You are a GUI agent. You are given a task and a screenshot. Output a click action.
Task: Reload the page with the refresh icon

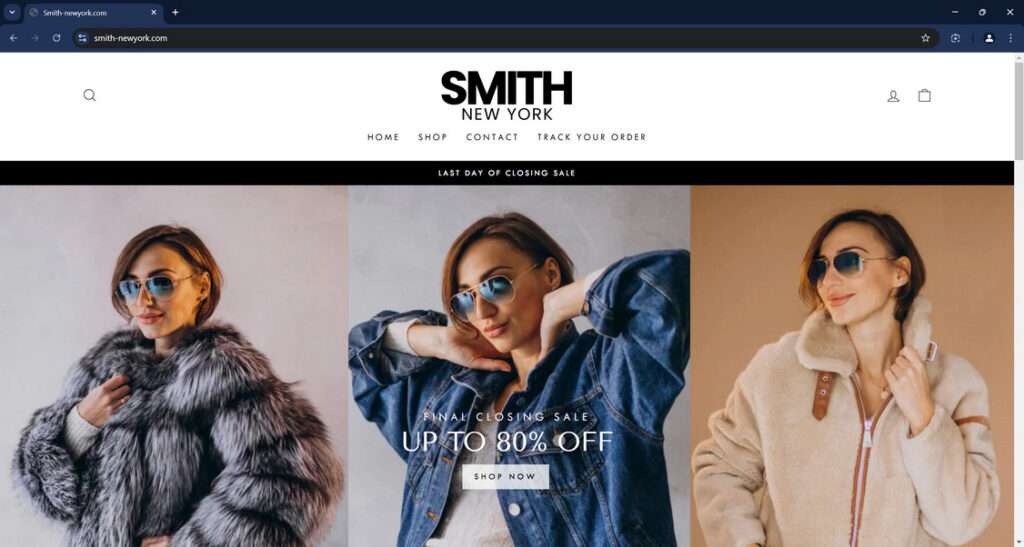(x=57, y=38)
